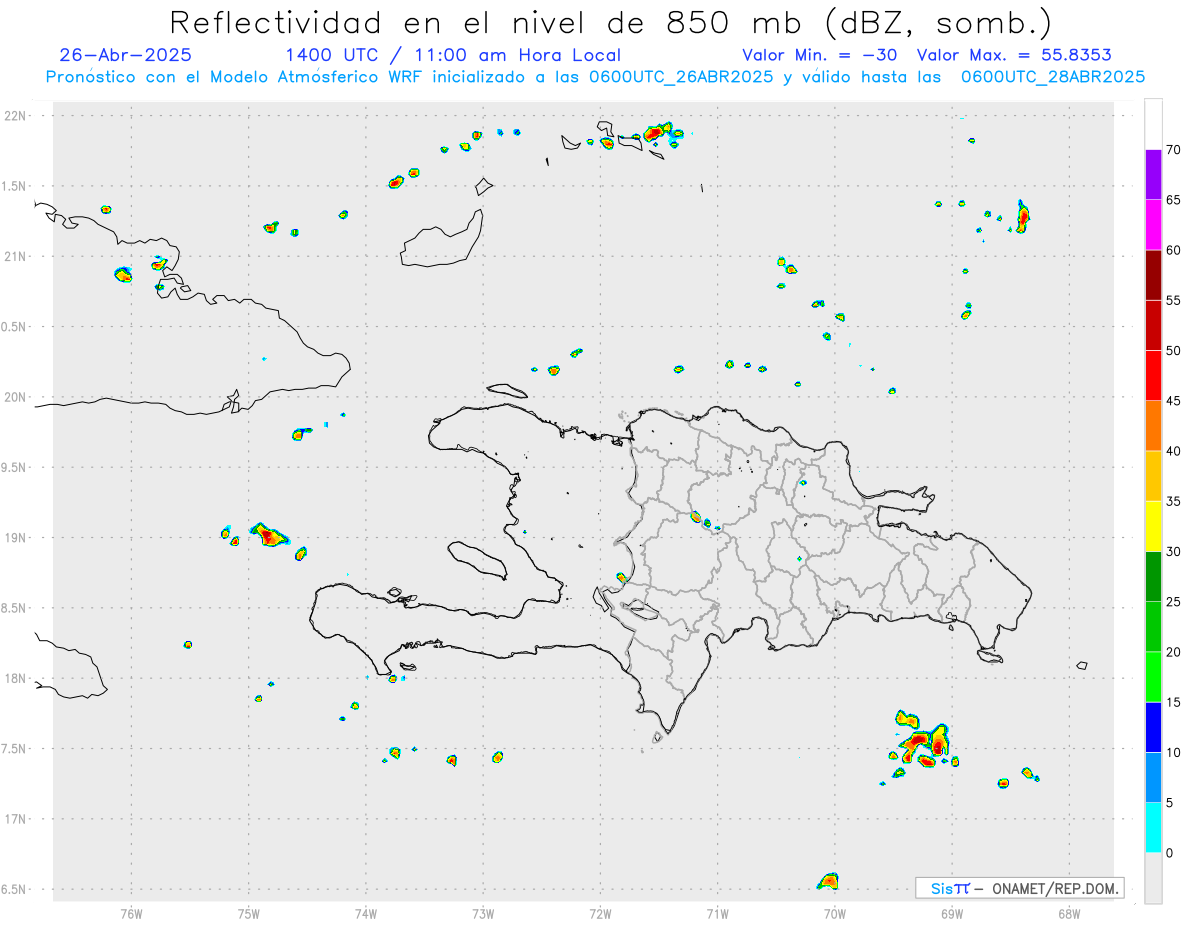The height and width of the screenshot is (927, 1200).
Task: Click the yellow 30–35 dBZ colorbar segment
Action: click(1153, 526)
